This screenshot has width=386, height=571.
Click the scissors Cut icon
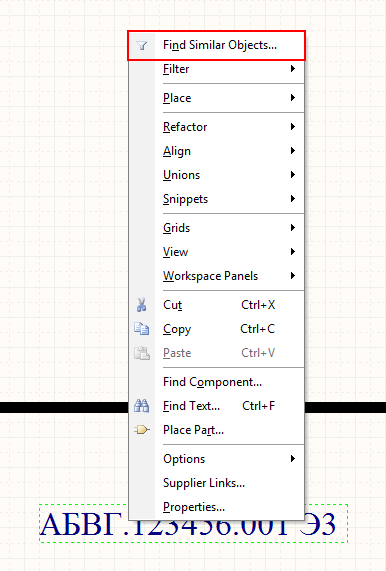[x=142, y=305]
